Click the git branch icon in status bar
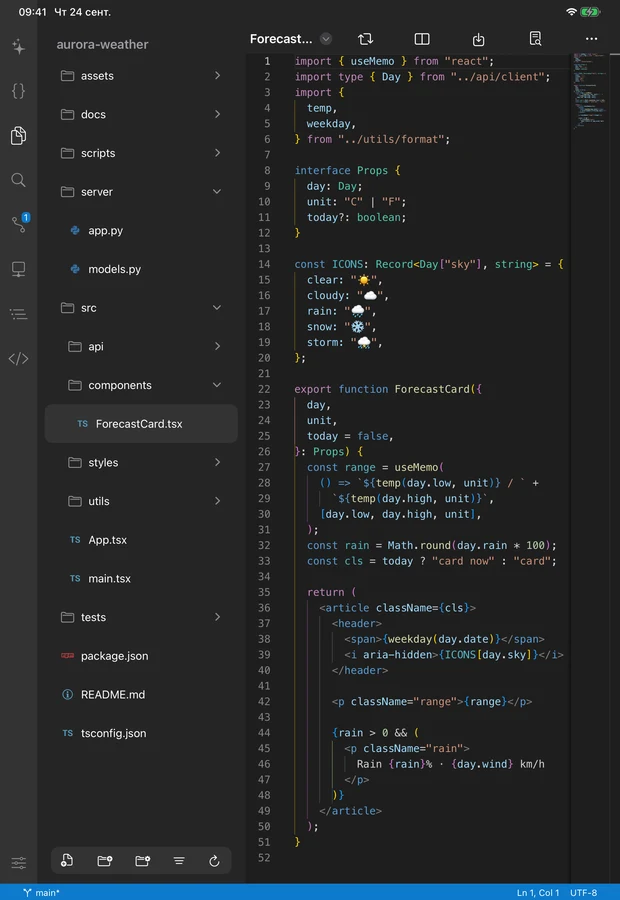The width and height of the screenshot is (620, 900). (27, 893)
